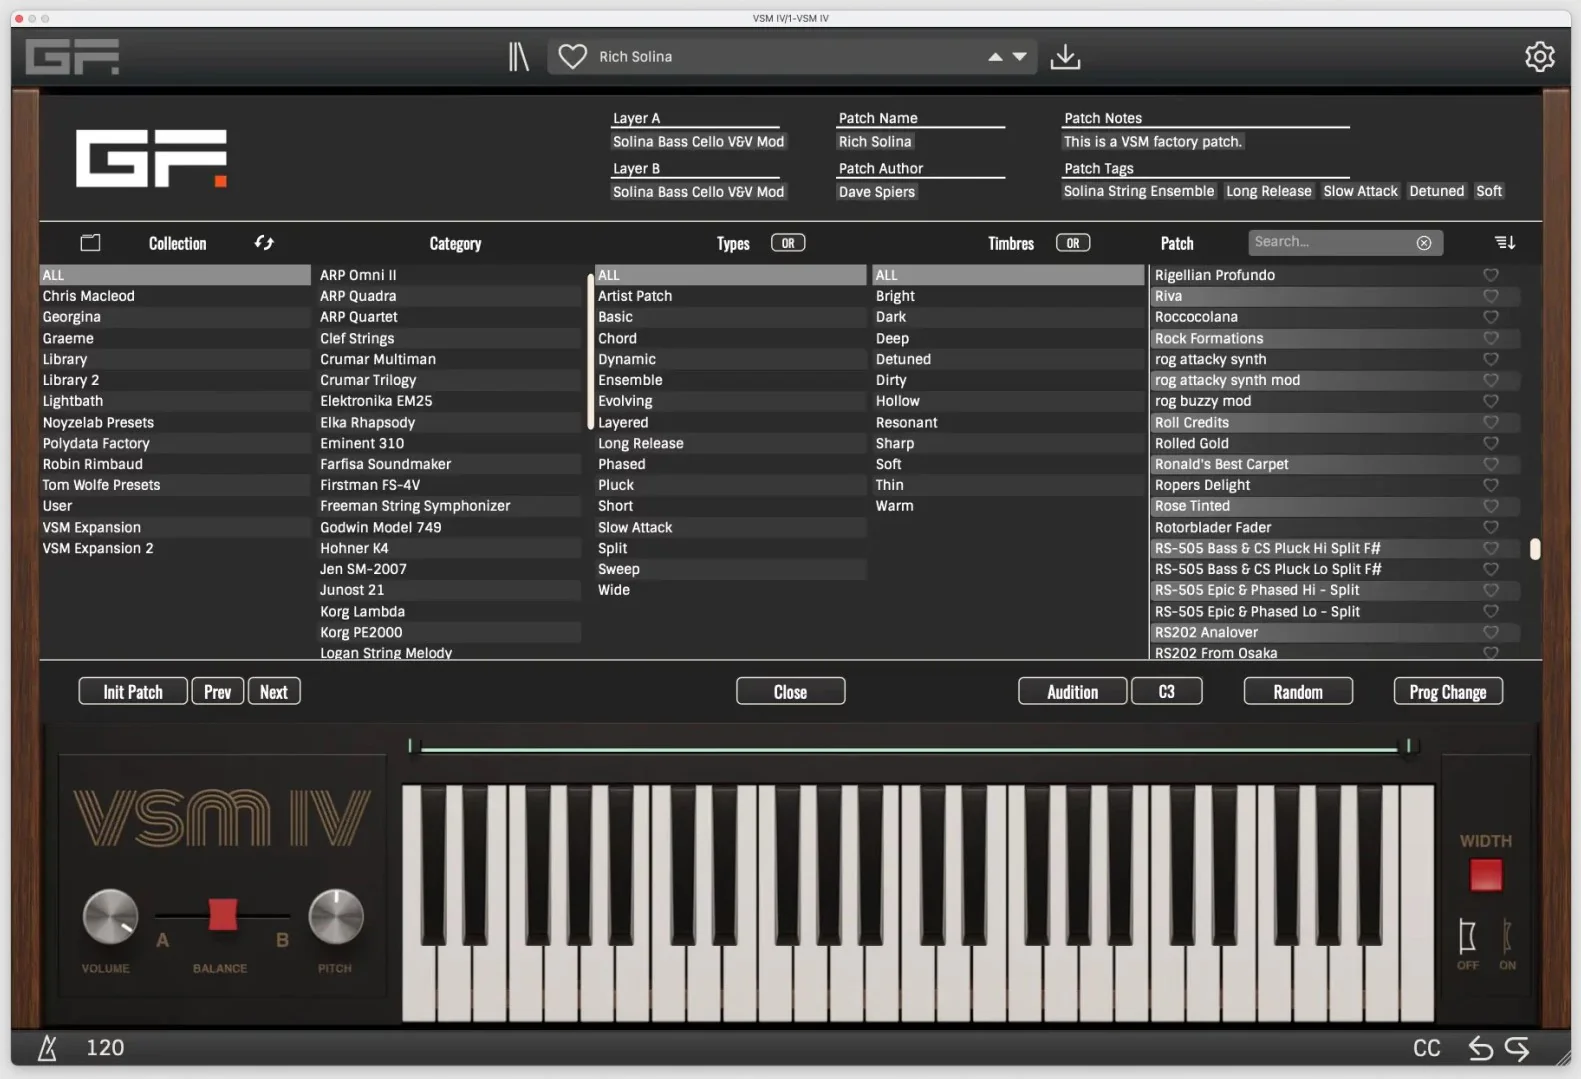
Task: Toggle the Timbres OR filter mode
Action: pos(1073,243)
